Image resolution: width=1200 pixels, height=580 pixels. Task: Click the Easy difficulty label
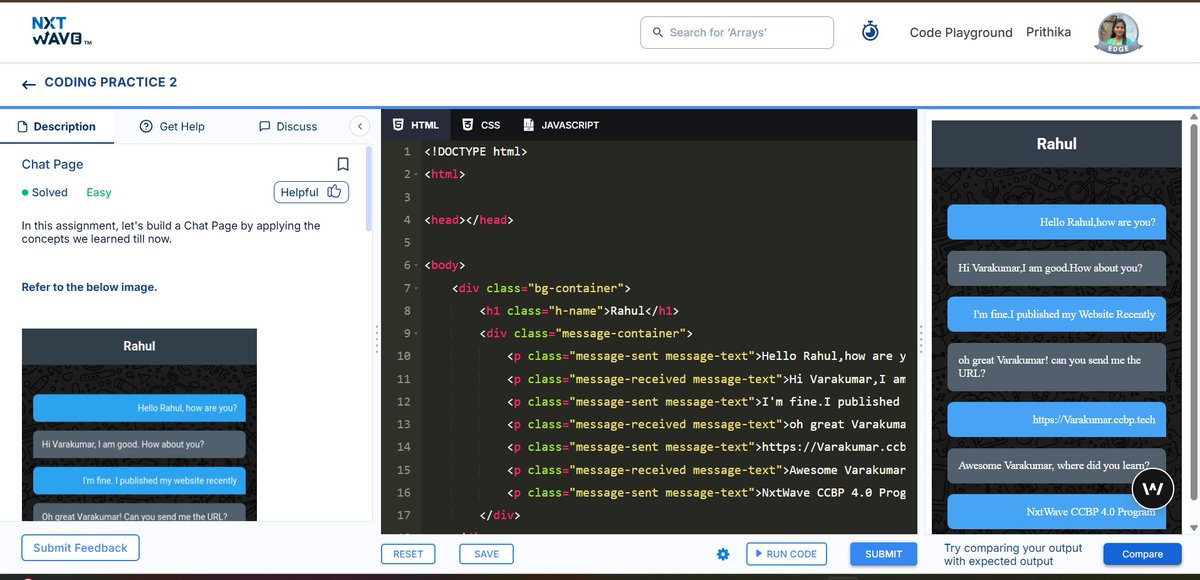point(99,192)
